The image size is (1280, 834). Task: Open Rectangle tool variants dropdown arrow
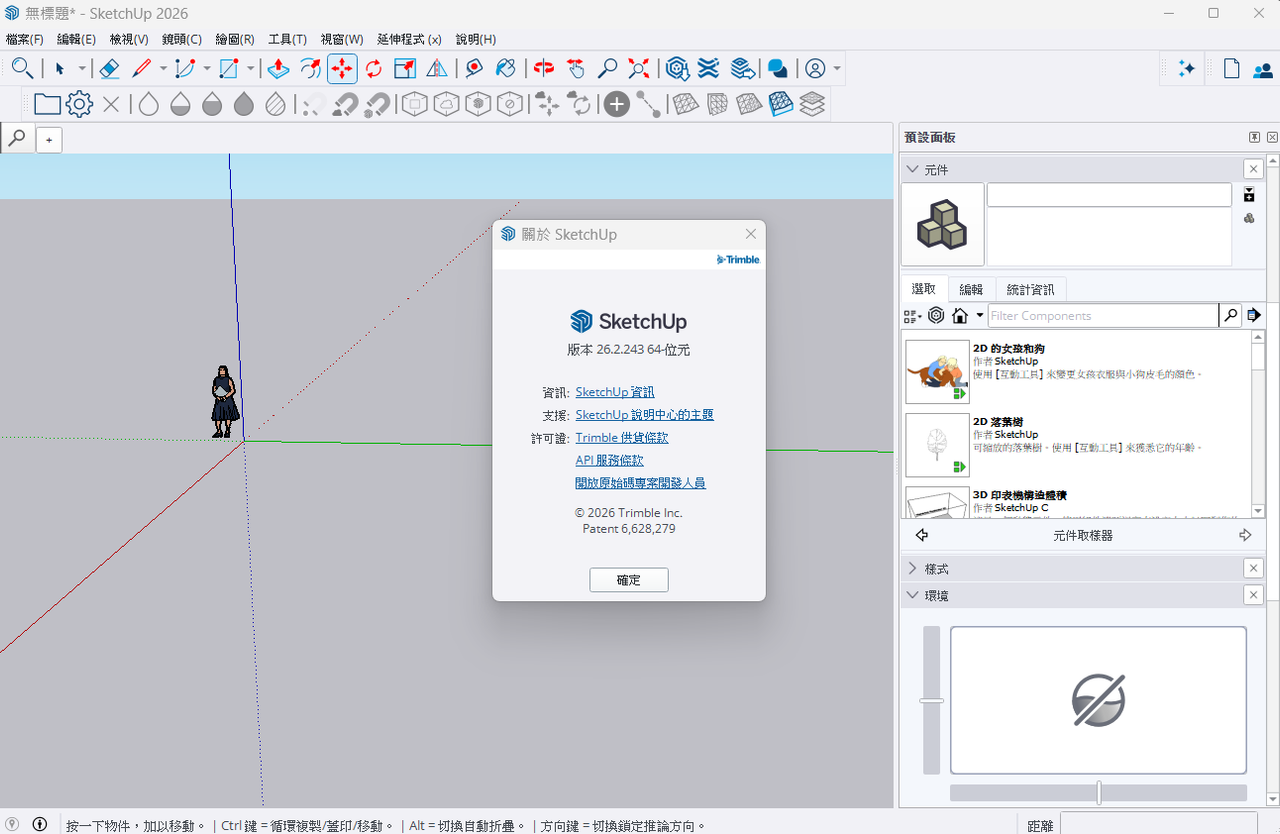tap(251, 69)
